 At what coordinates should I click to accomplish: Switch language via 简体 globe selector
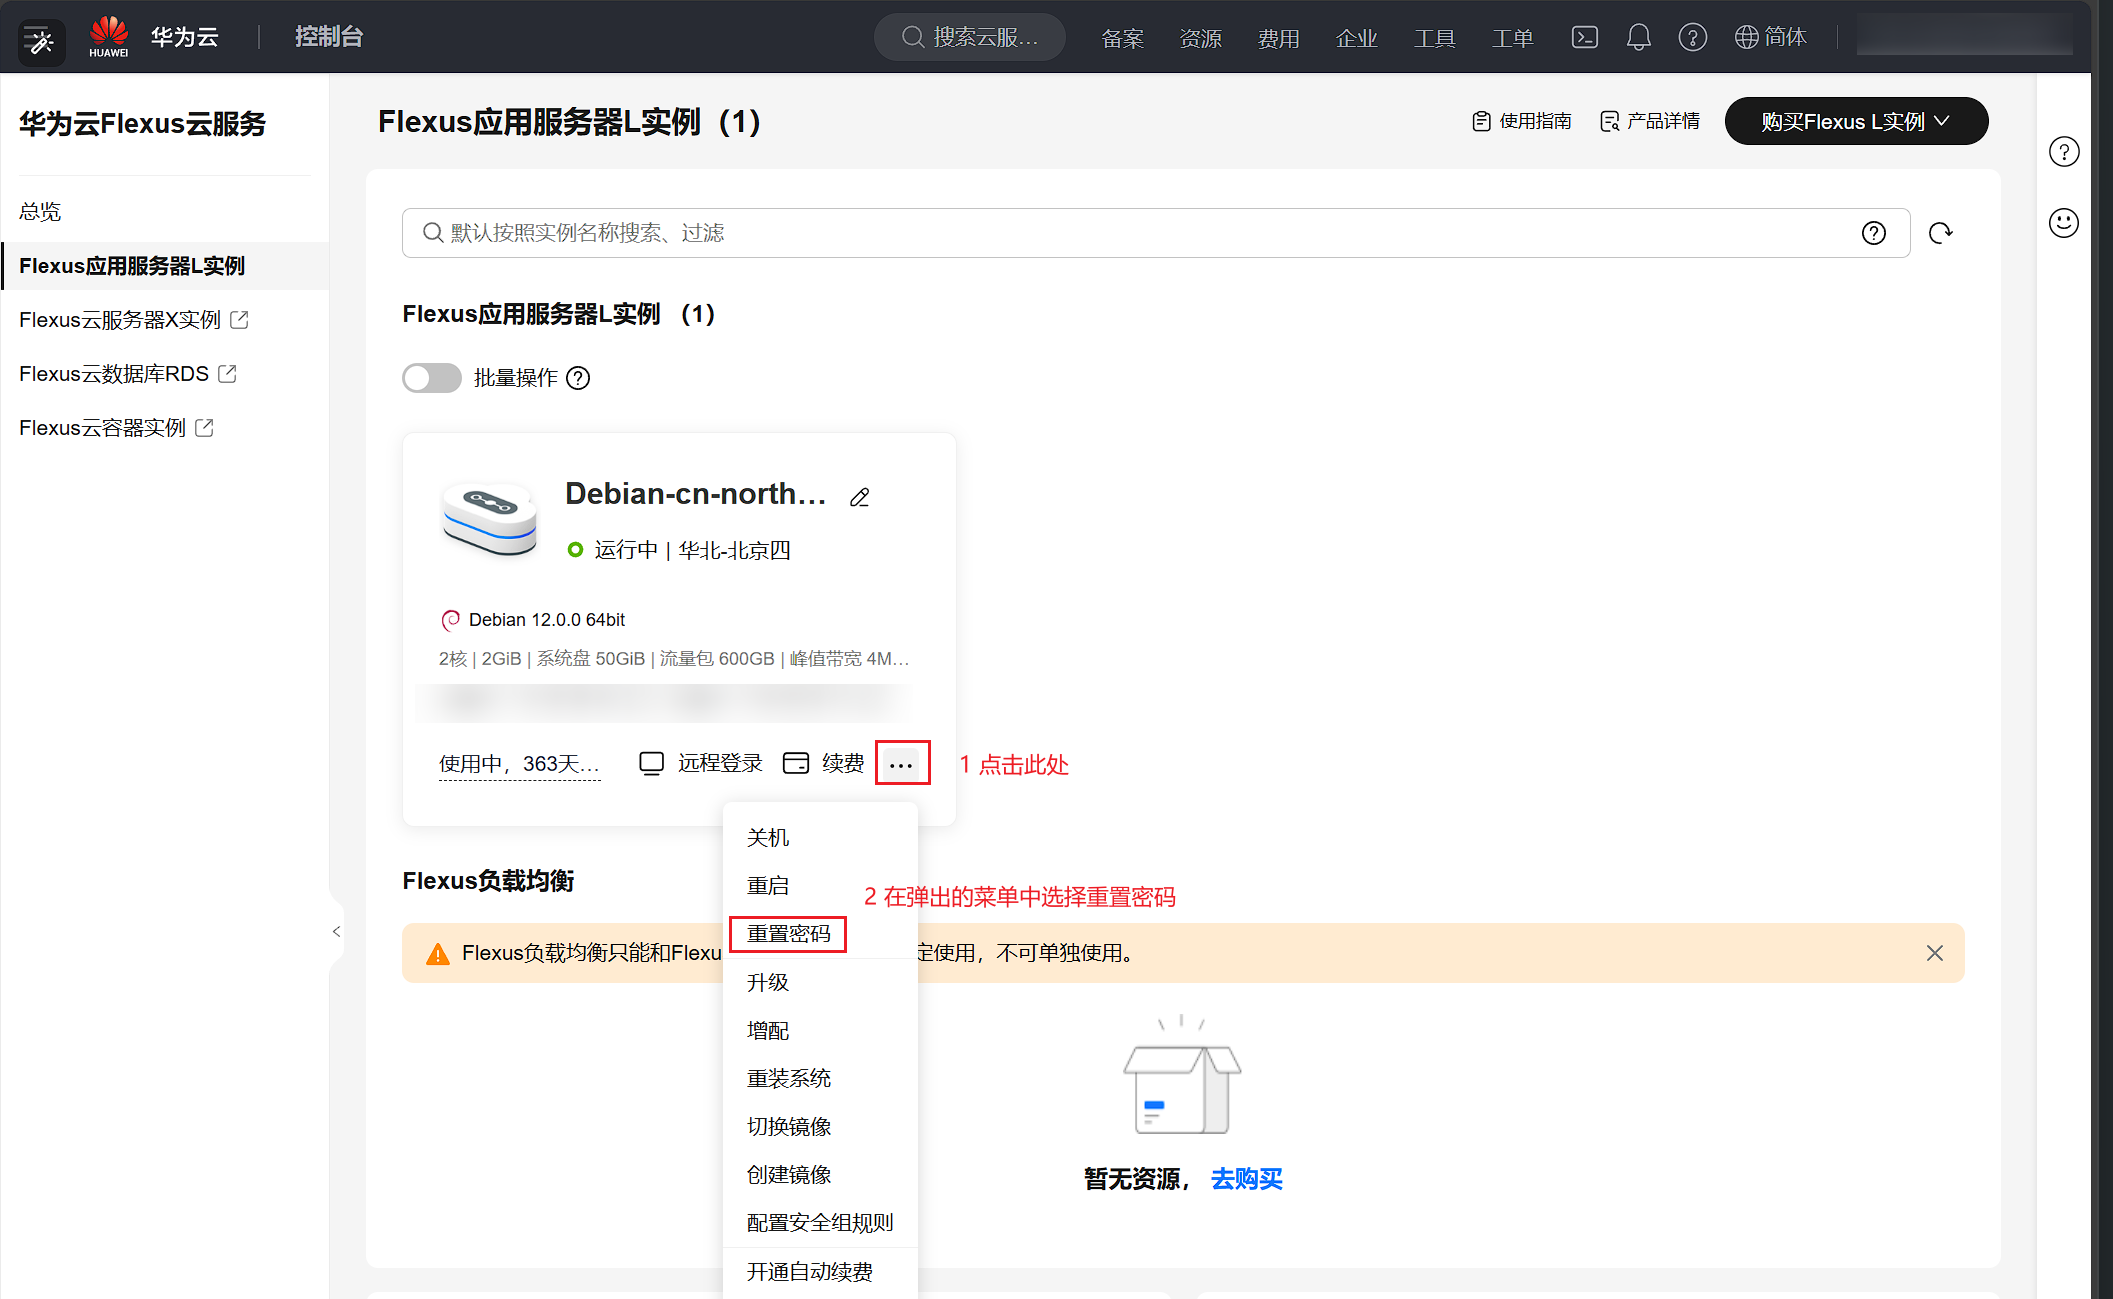[x=1770, y=38]
